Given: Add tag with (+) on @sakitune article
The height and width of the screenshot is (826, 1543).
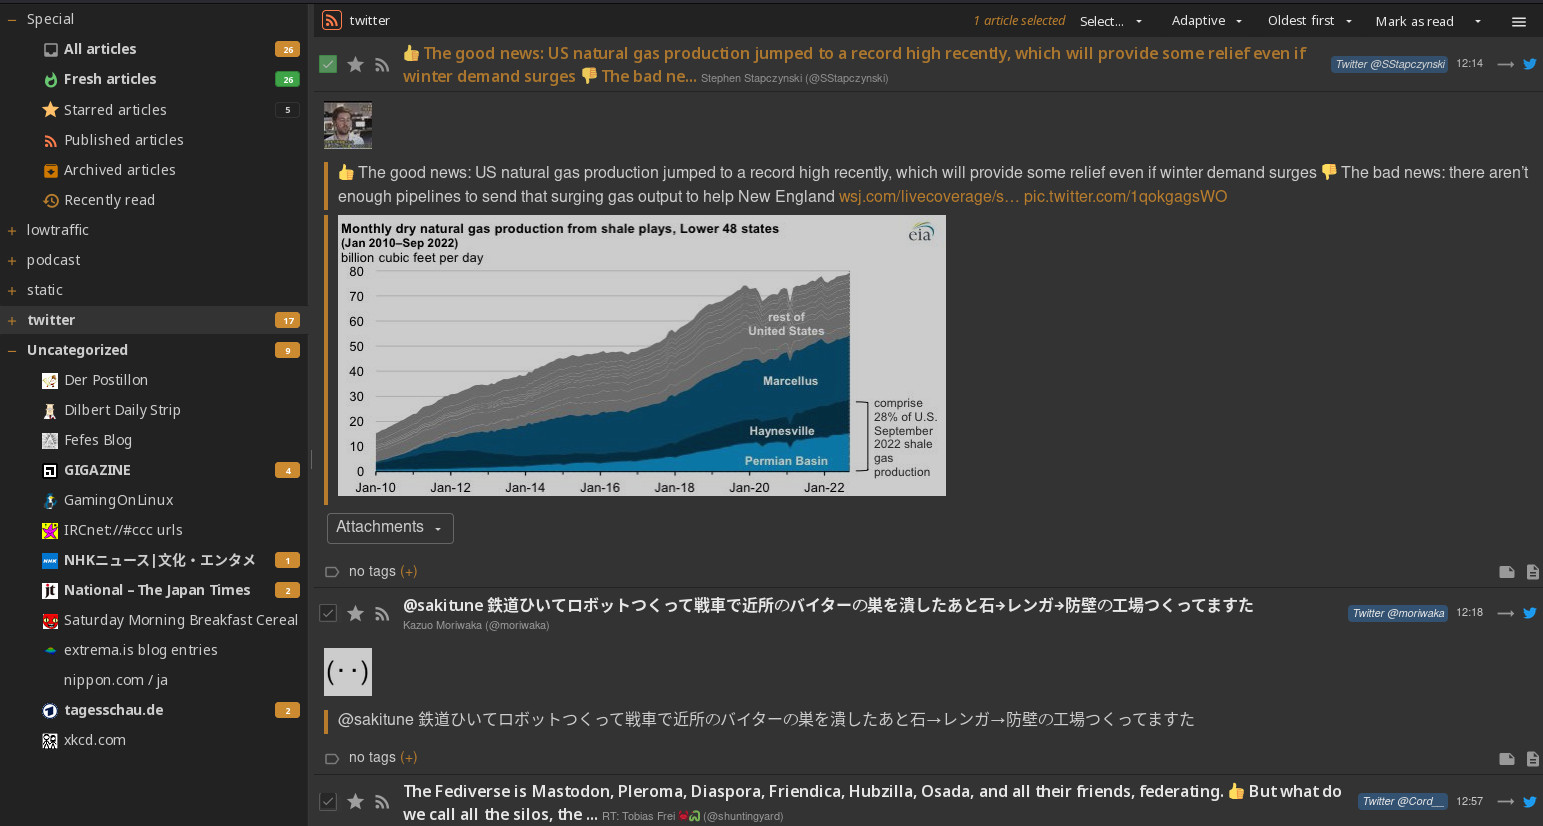Looking at the screenshot, I should point(409,758).
